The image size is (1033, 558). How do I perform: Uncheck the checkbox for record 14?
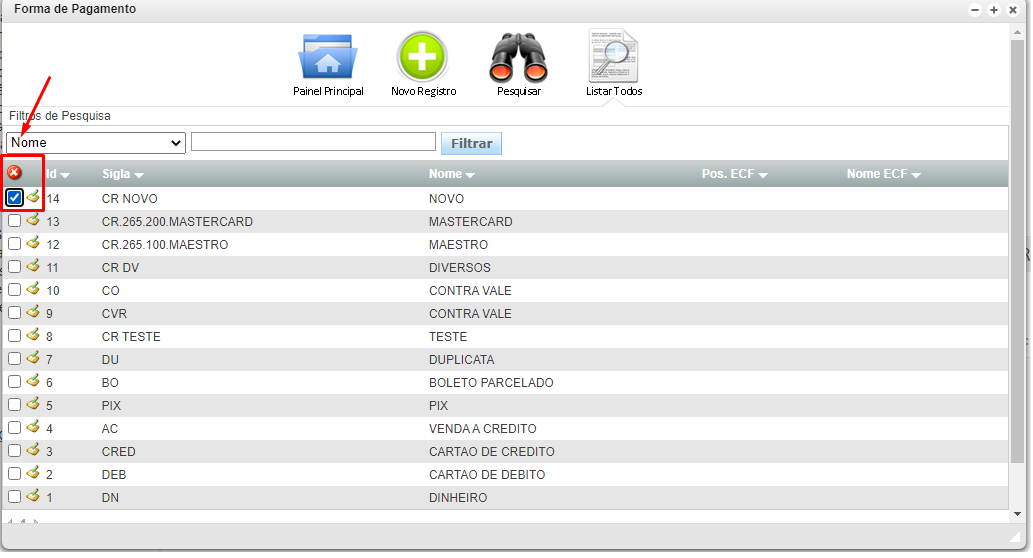point(14,198)
